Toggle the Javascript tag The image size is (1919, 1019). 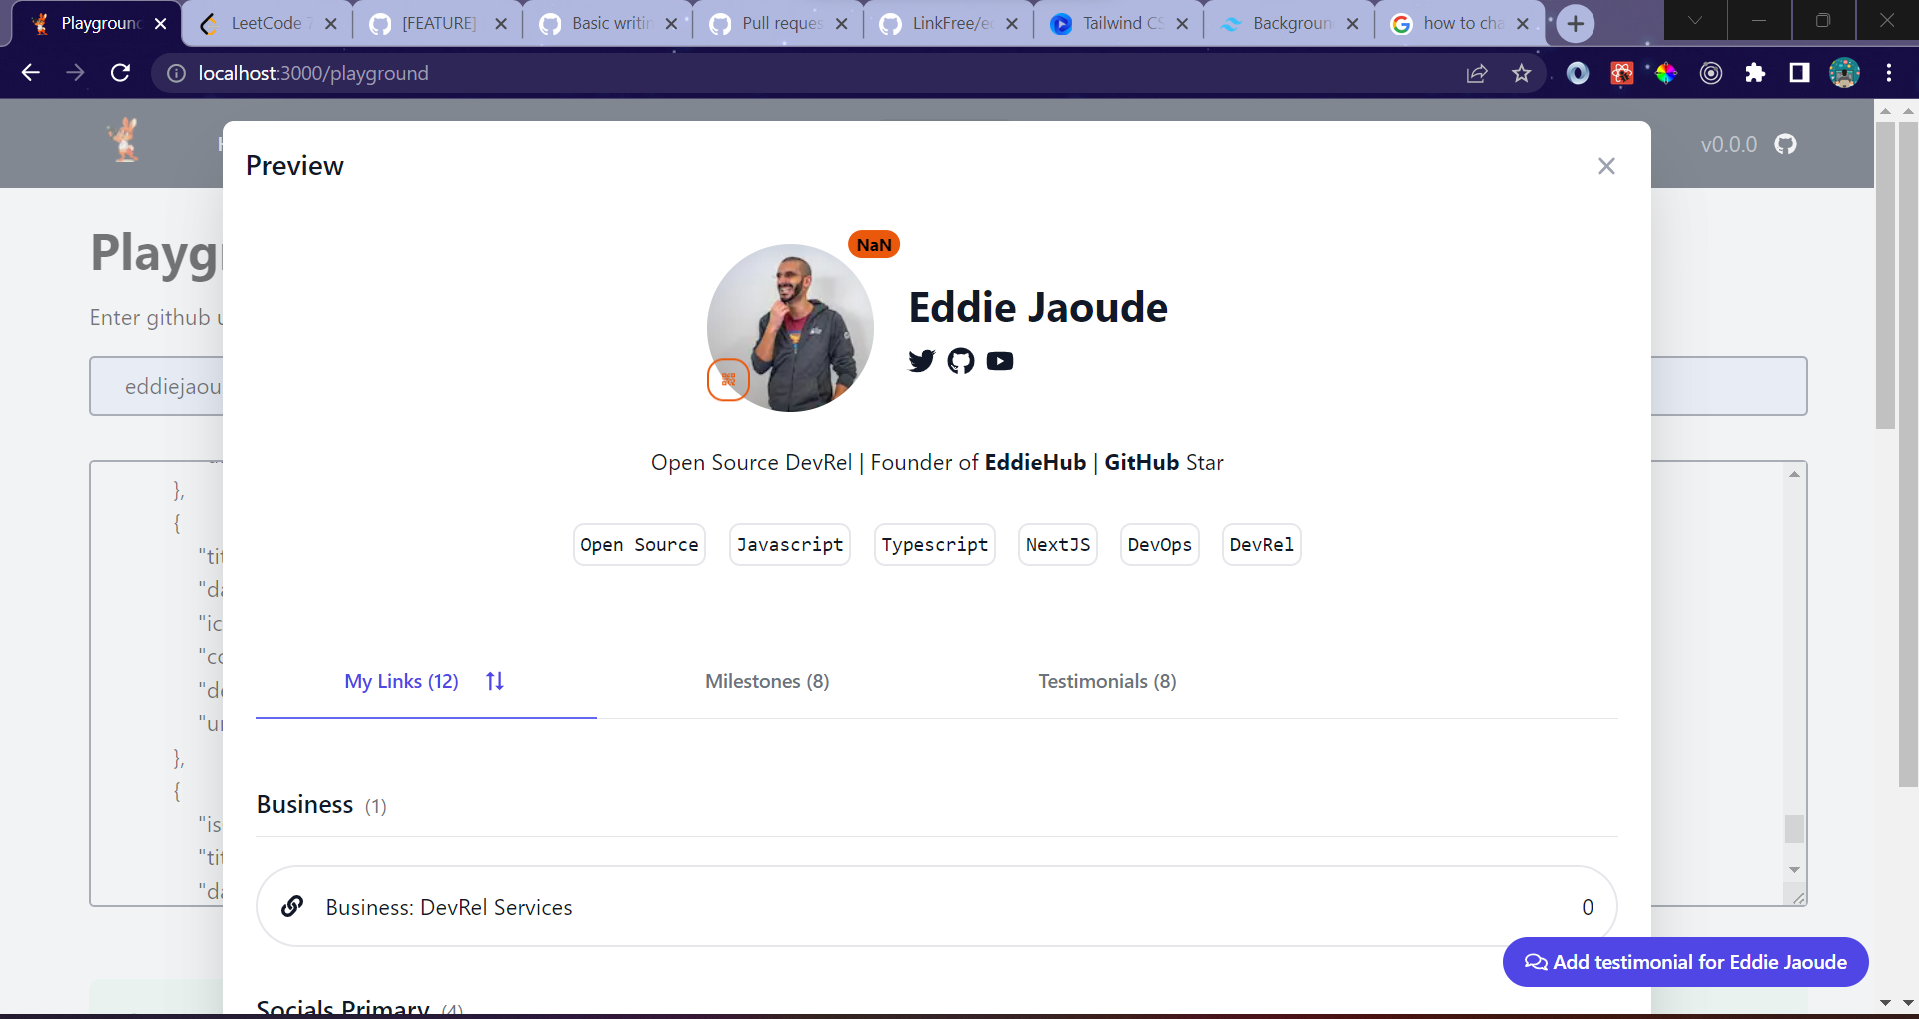coord(789,544)
